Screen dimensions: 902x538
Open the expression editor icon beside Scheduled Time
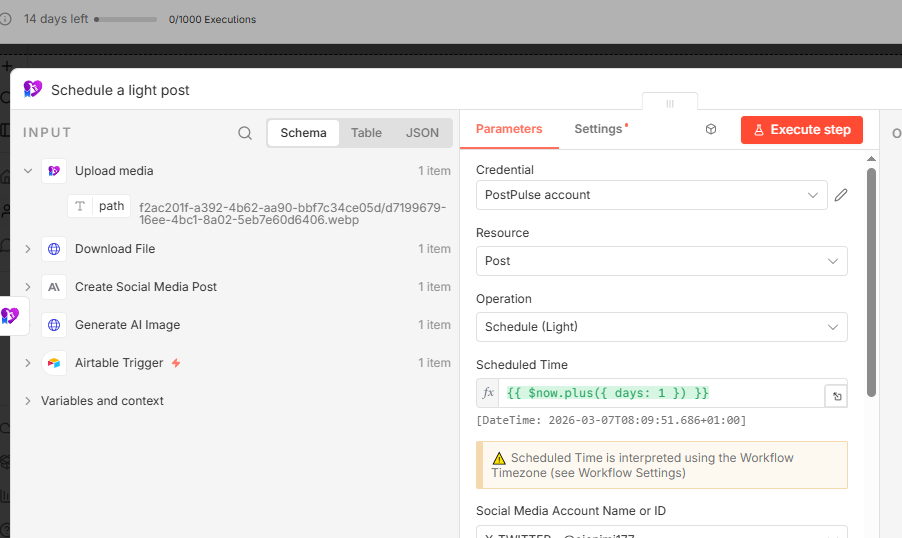click(x=837, y=396)
